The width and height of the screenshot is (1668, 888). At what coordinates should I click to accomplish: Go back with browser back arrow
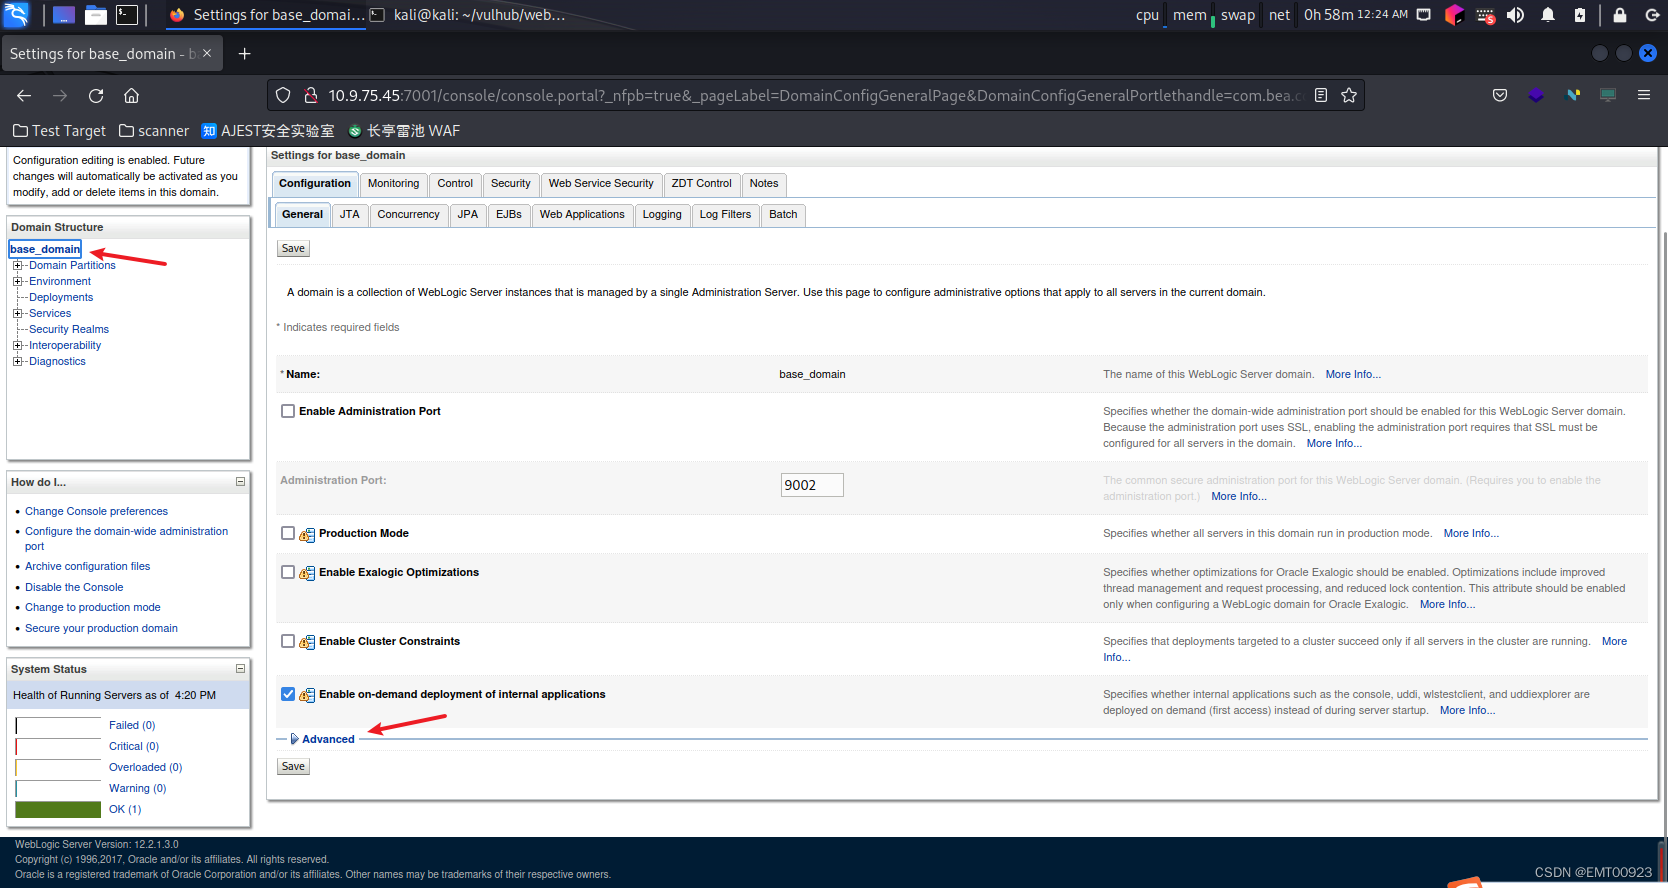pyautogui.click(x=24, y=95)
